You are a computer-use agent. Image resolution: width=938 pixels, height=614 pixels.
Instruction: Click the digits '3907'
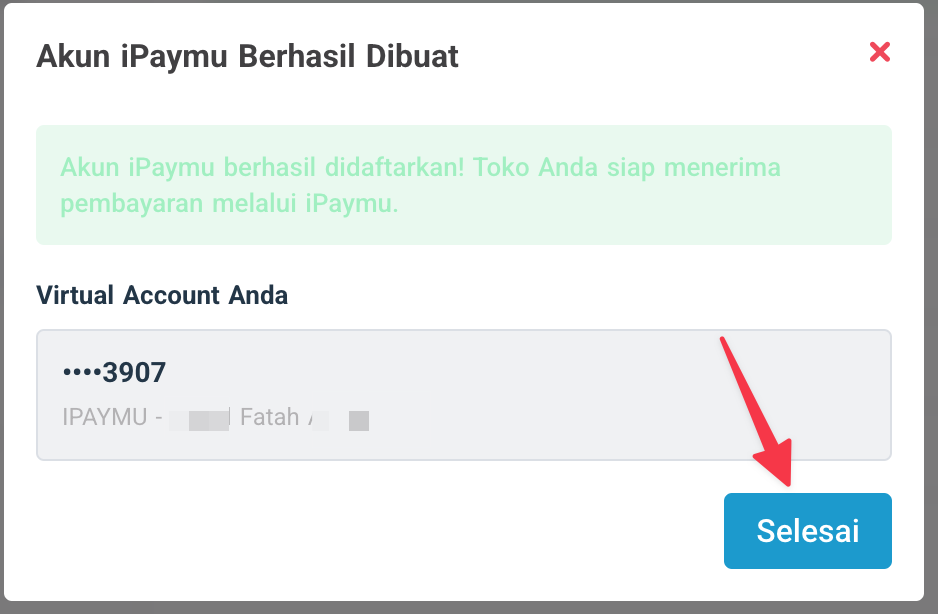(x=134, y=373)
